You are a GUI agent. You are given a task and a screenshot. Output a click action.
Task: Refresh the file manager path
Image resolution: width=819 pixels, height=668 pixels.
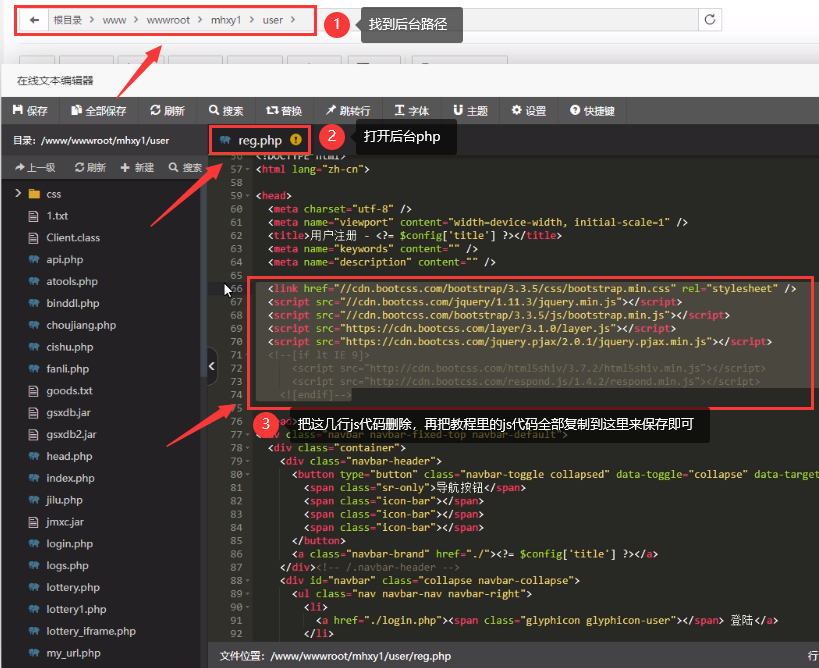[710, 20]
